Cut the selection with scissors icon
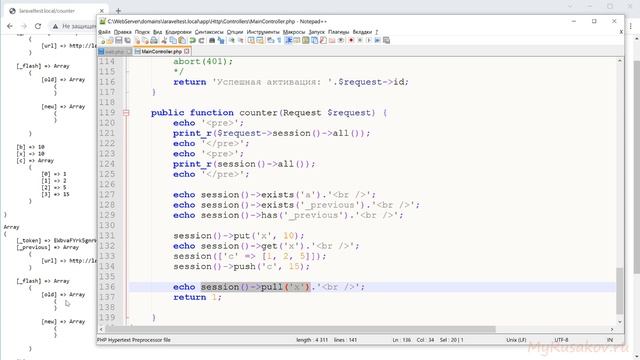 coord(164,40)
